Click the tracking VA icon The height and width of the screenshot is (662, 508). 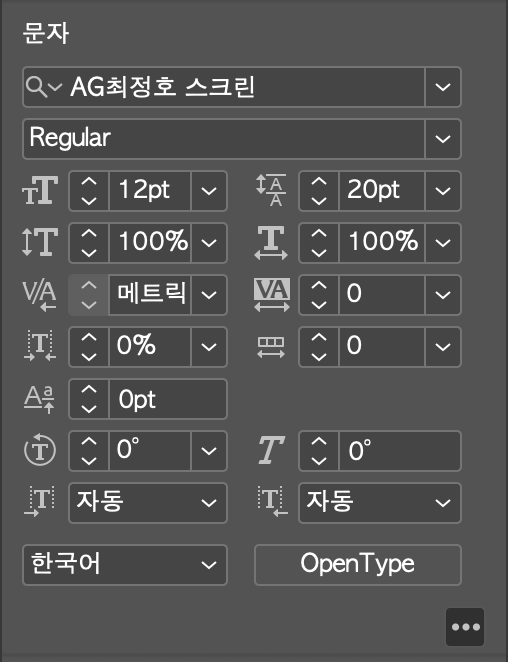pos(272,295)
